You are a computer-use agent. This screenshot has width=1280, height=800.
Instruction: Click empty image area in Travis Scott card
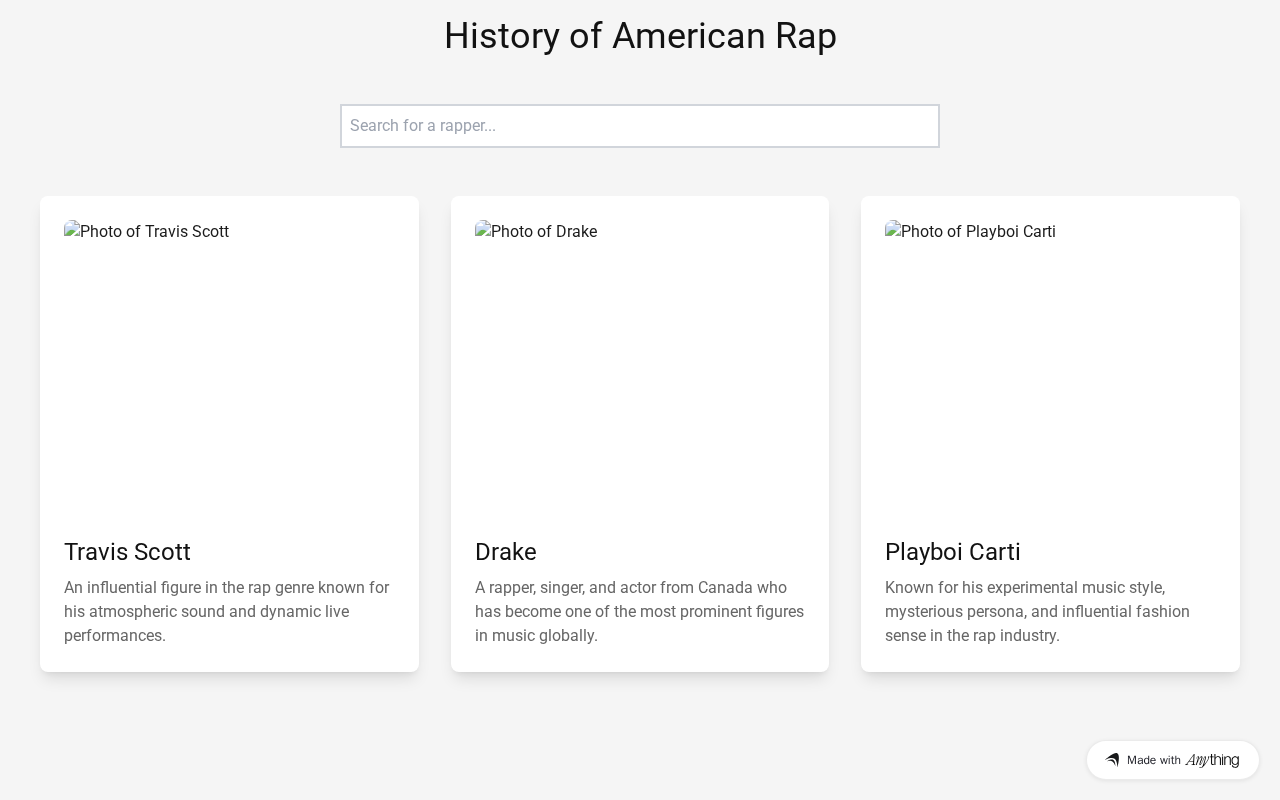(229, 380)
